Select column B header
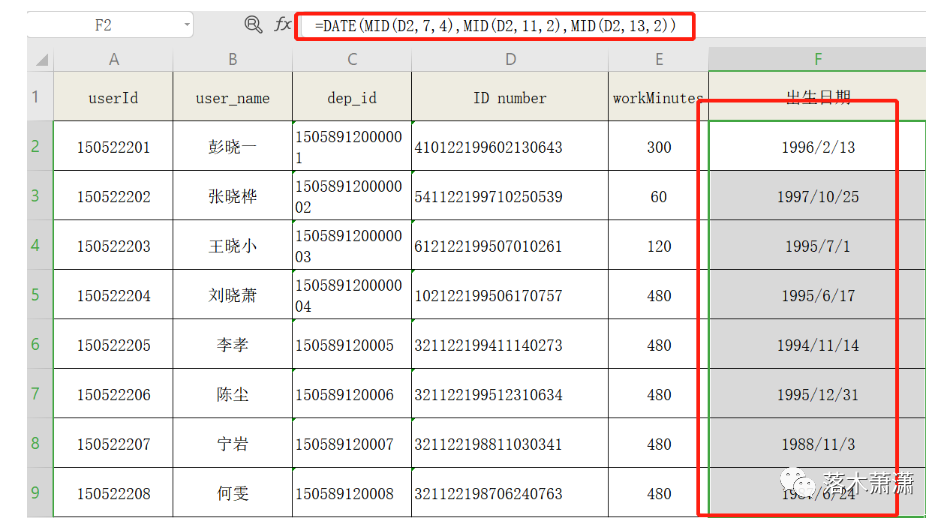The image size is (945, 525). [233, 60]
